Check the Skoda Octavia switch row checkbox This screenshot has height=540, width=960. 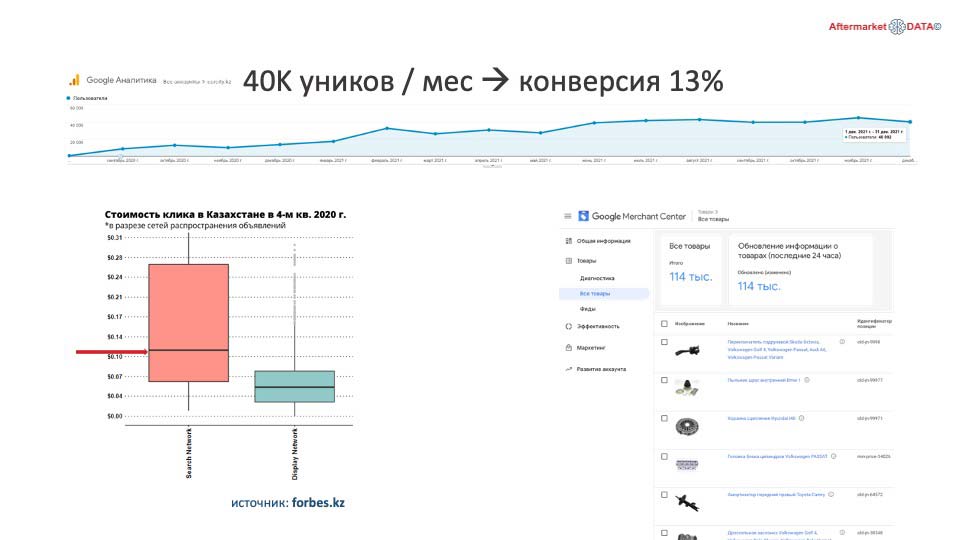coord(664,342)
